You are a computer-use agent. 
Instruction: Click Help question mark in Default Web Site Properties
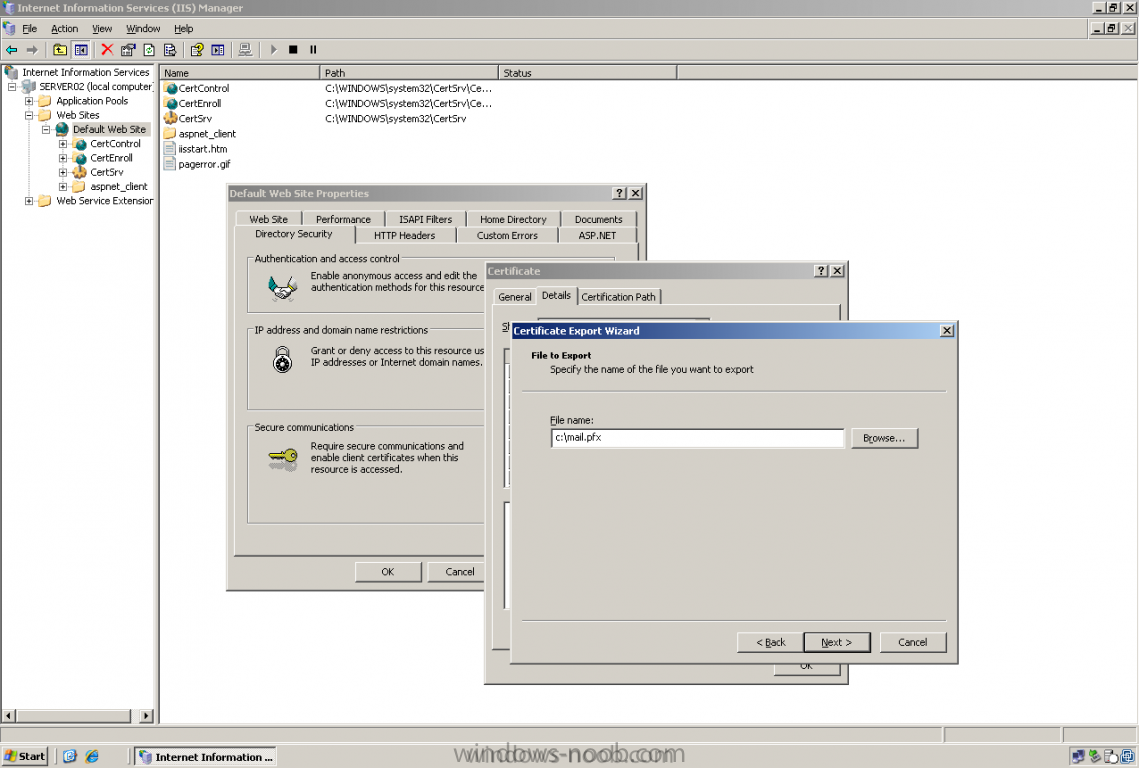(x=619, y=193)
